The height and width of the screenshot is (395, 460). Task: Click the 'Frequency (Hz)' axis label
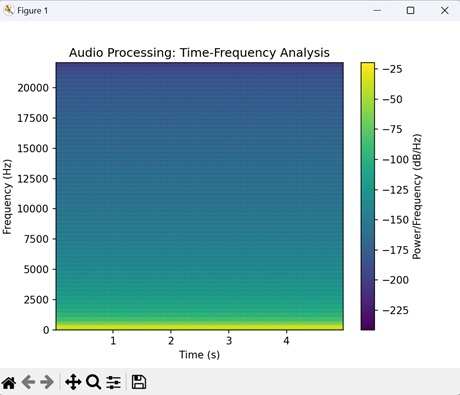click(7, 197)
